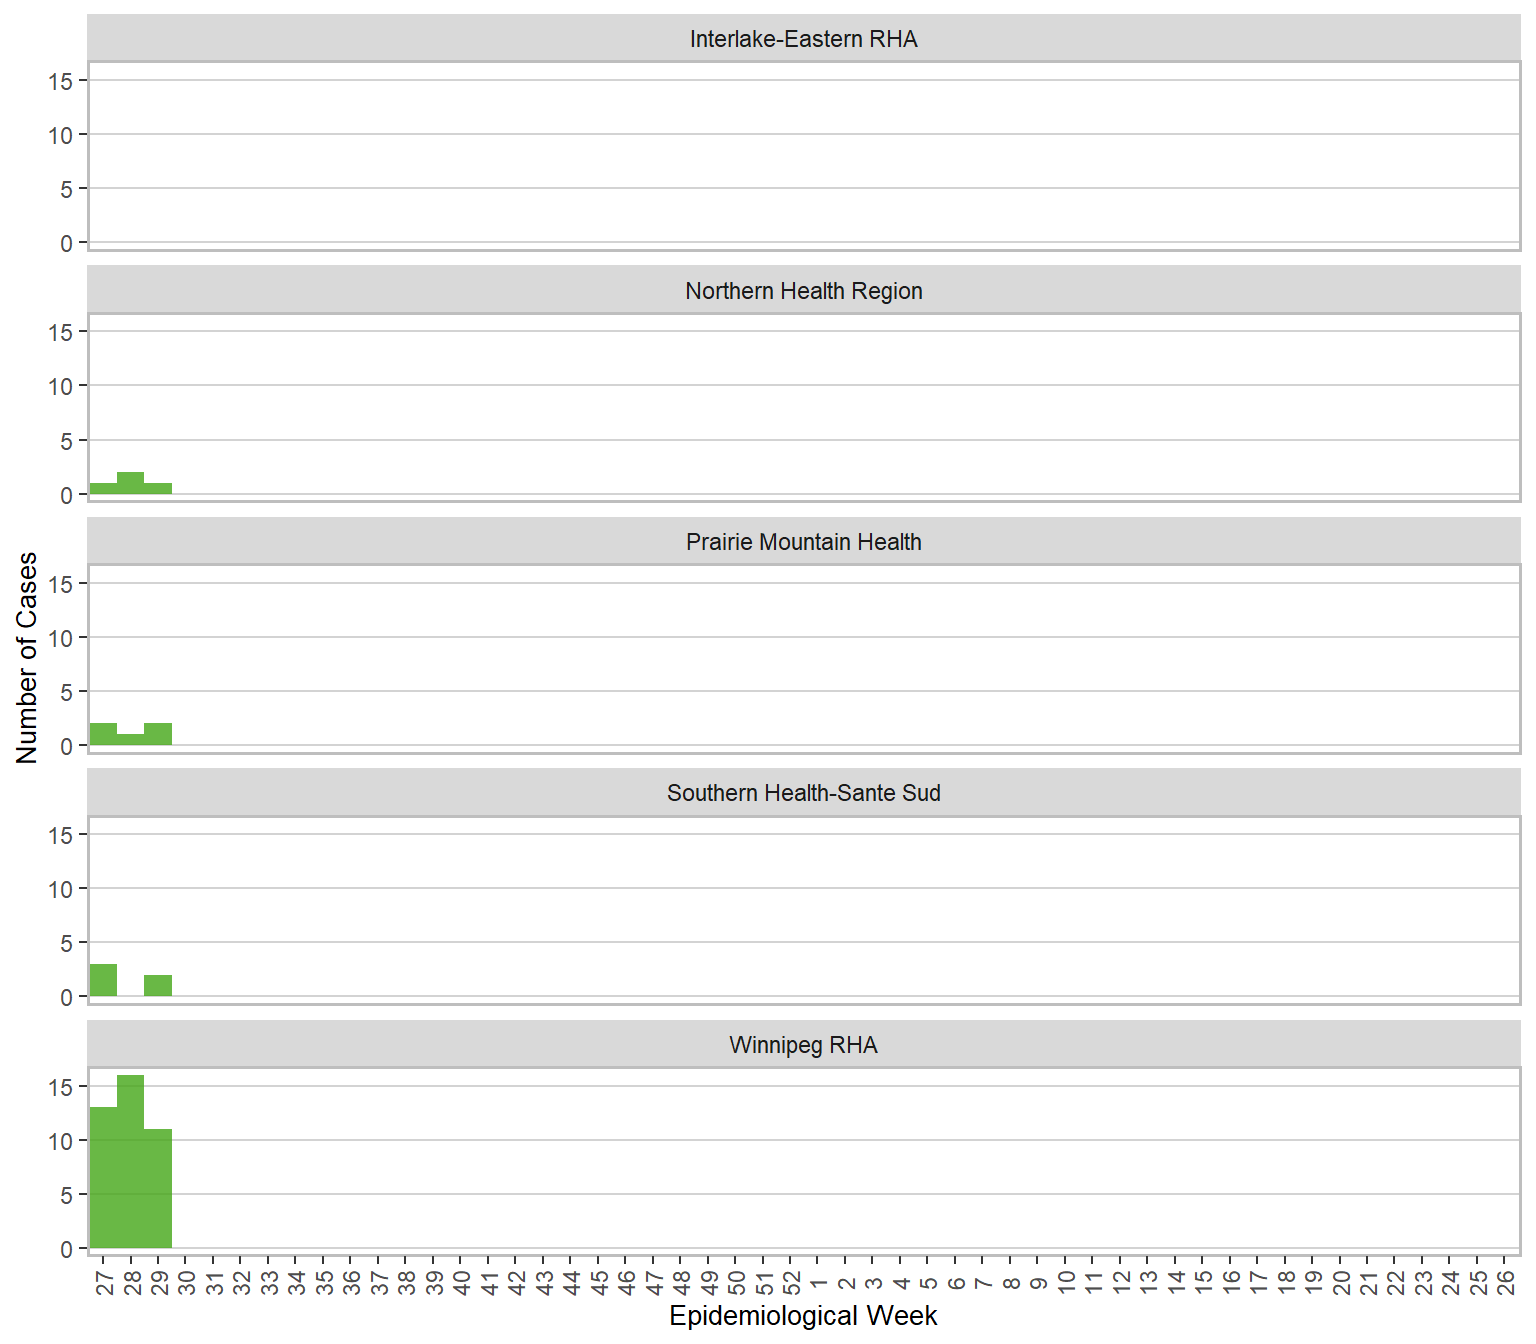Select the Winnipeg RHA week 27 bar
1536x1344 pixels.
(x=103, y=1178)
